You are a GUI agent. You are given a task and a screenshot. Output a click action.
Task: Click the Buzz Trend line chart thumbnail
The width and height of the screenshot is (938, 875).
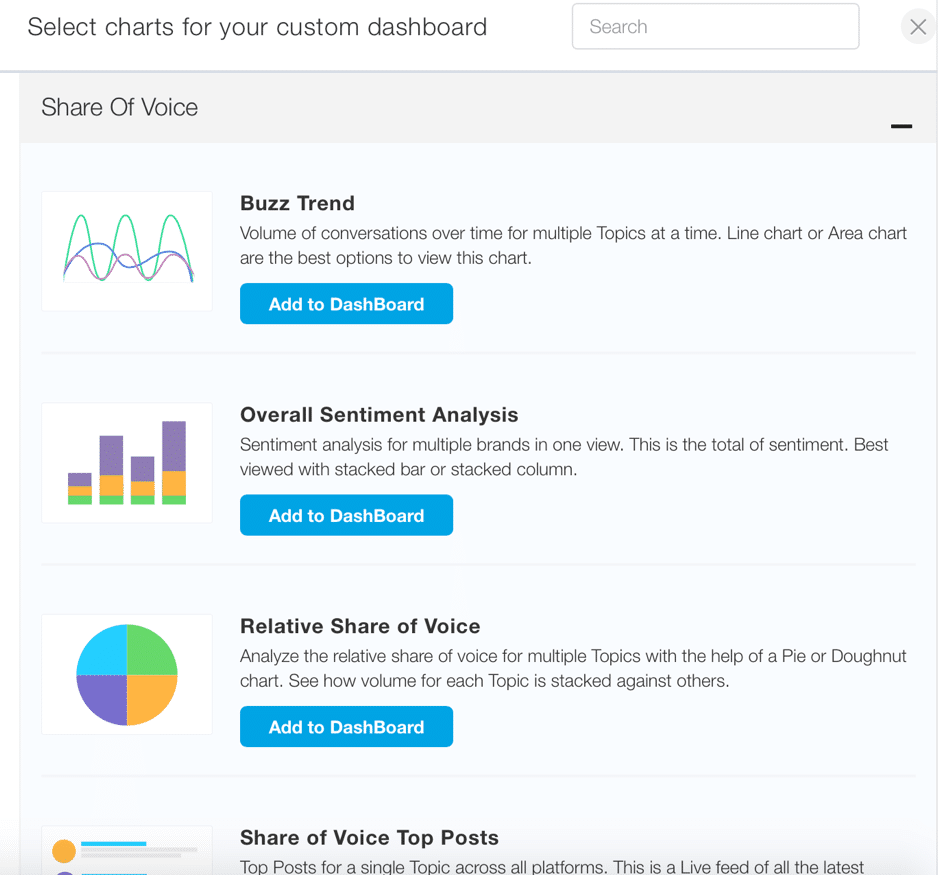127,251
